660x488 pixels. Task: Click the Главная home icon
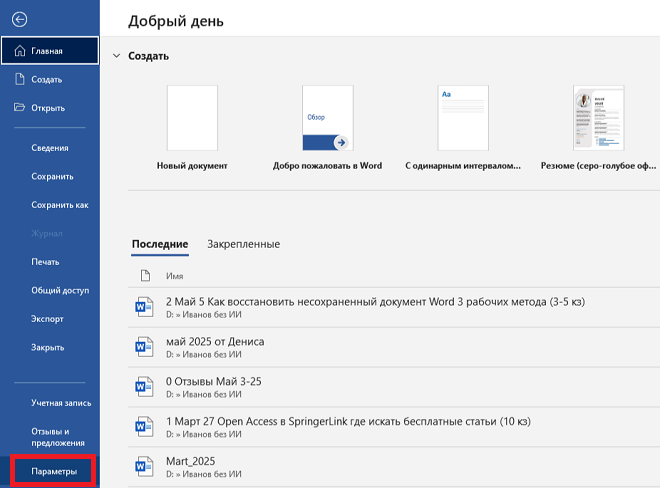[20, 51]
